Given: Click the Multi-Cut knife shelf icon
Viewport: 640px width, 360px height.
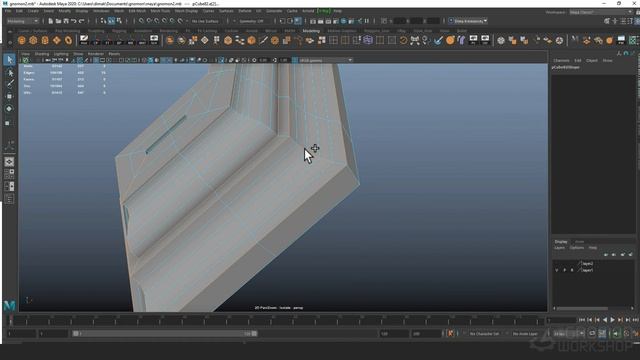Looking at the screenshot, I should coord(263,40).
